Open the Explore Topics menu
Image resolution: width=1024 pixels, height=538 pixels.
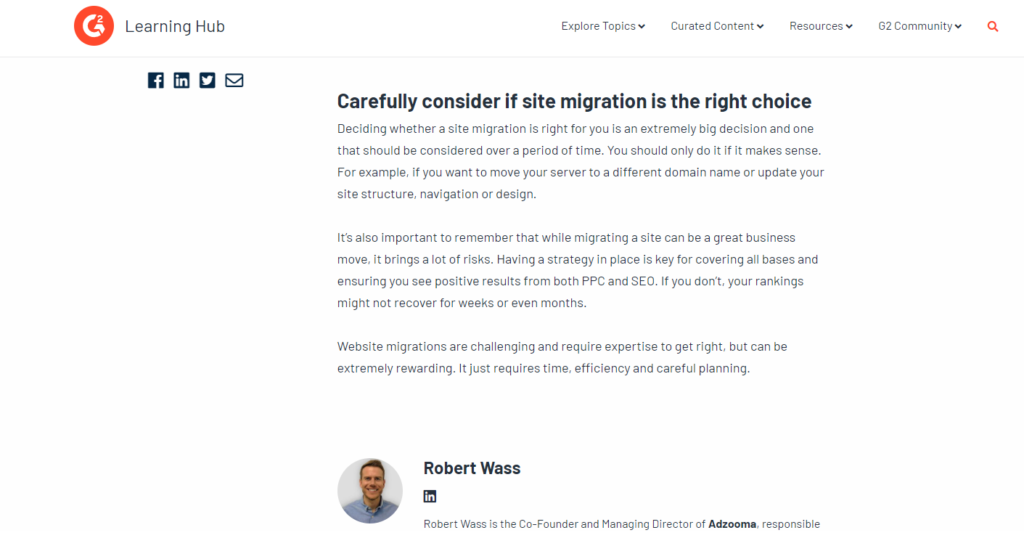tap(598, 26)
